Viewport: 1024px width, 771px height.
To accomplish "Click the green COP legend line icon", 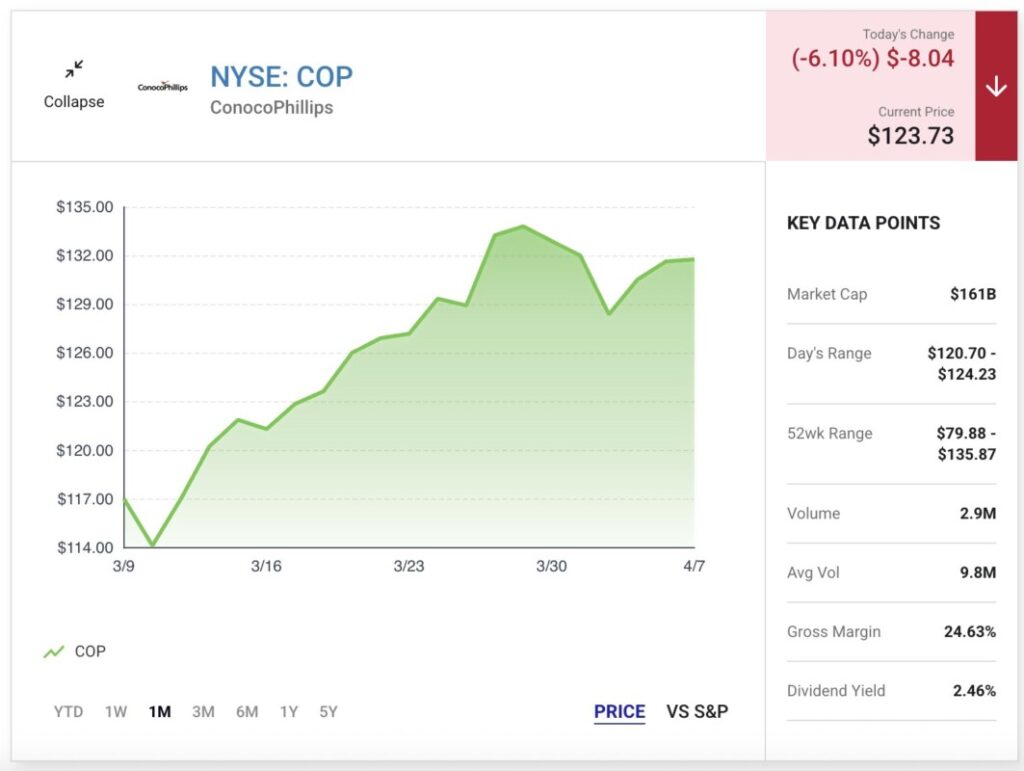I will [x=54, y=652].
